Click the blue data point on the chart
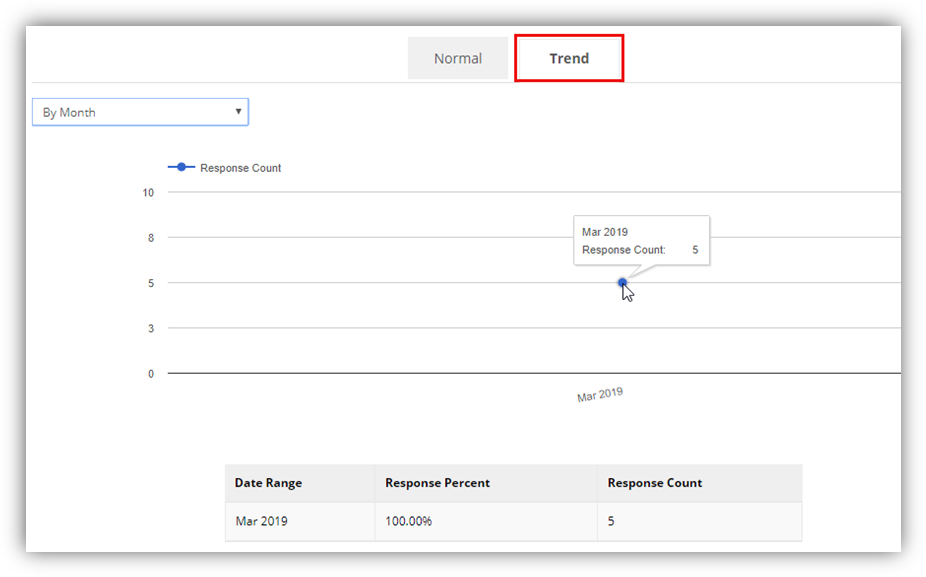This screenshot has height=577, width=926. [622, 283]
